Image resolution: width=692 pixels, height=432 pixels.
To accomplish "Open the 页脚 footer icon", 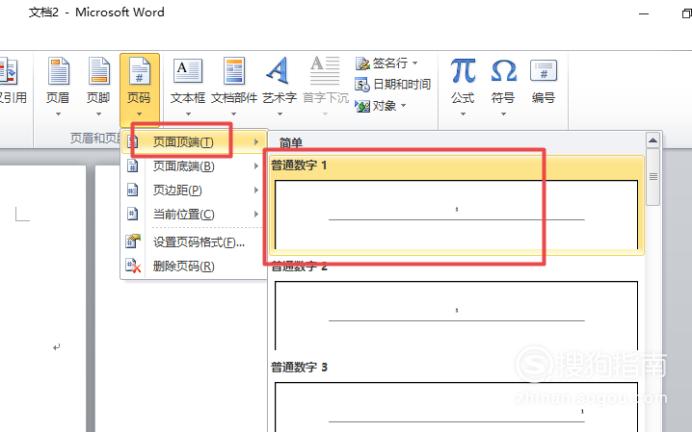I will pyautogui.click(x=99, y=71).
